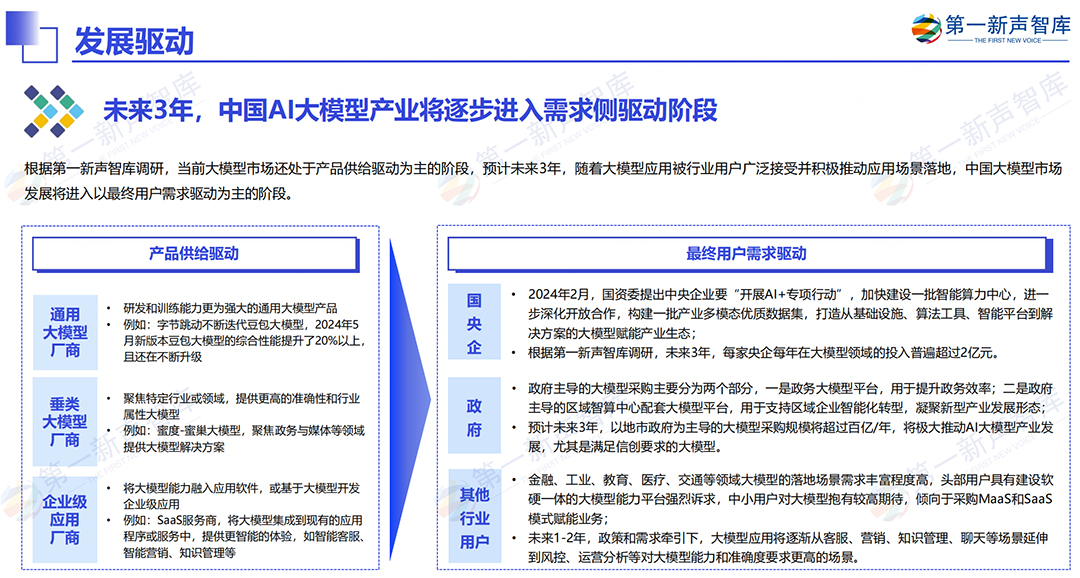This screenshot has height=578, width=1080.
Task: Click the 其他行业用户 label box
Action: pyautogui.click(x=474, y=518)
